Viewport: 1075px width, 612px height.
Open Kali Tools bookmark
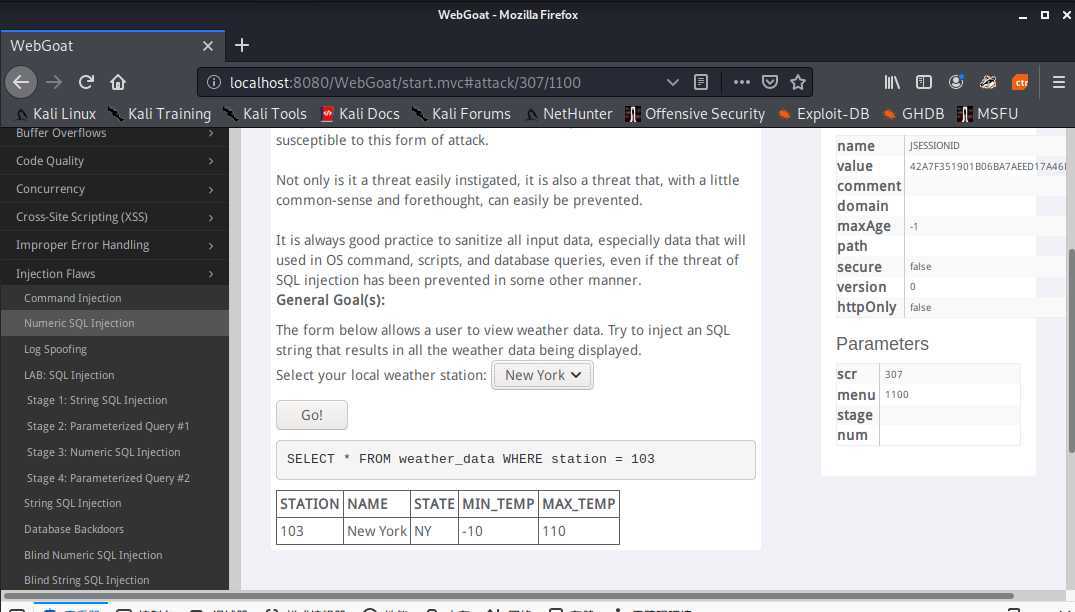pos(265,114)
